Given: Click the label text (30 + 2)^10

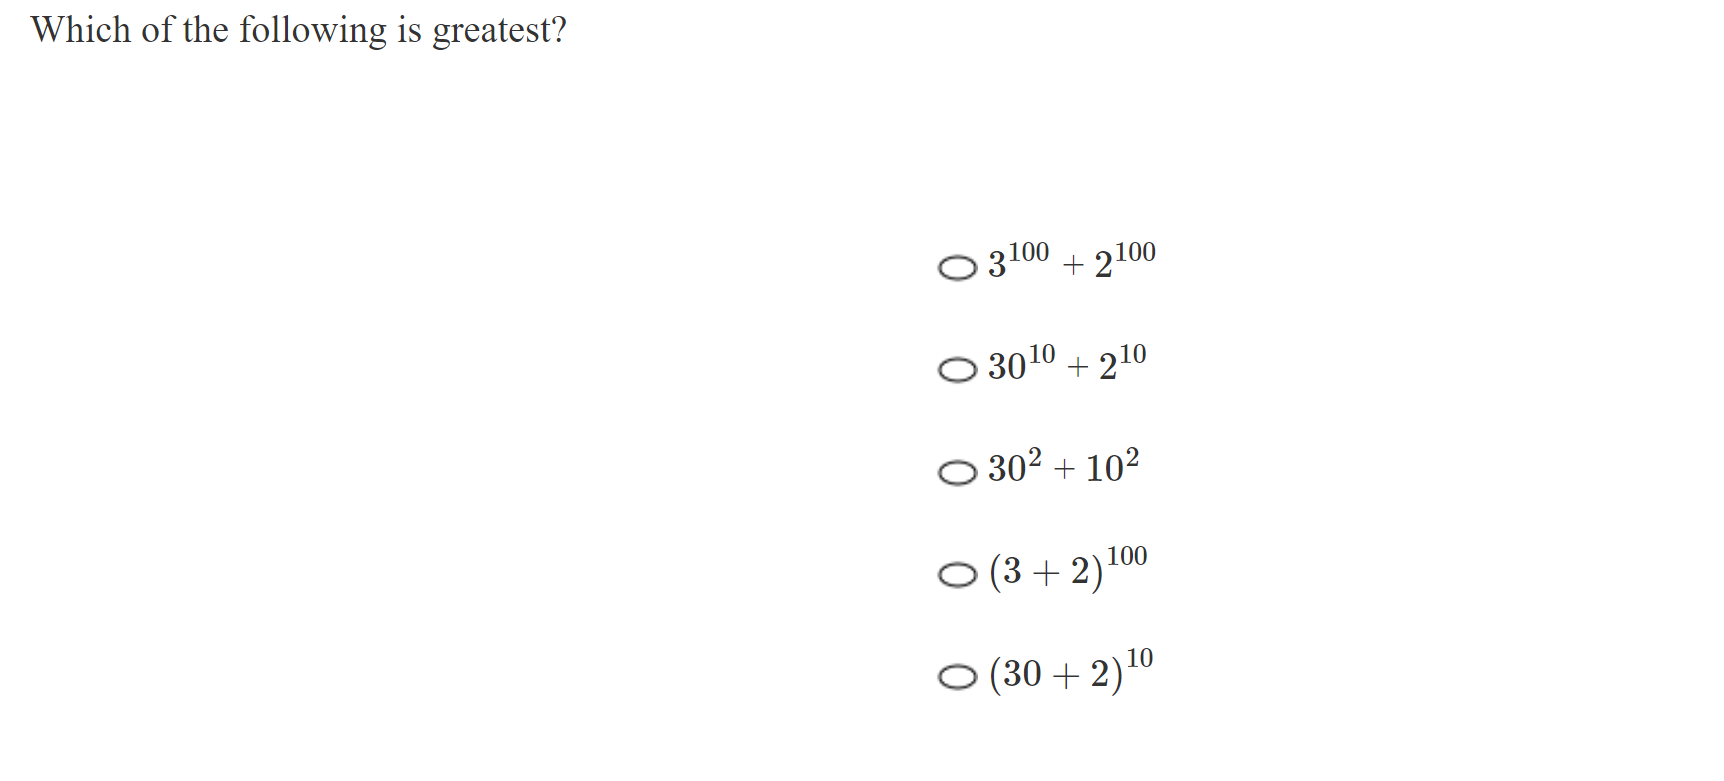Looking at the screenshot, I should (1068, 673).
